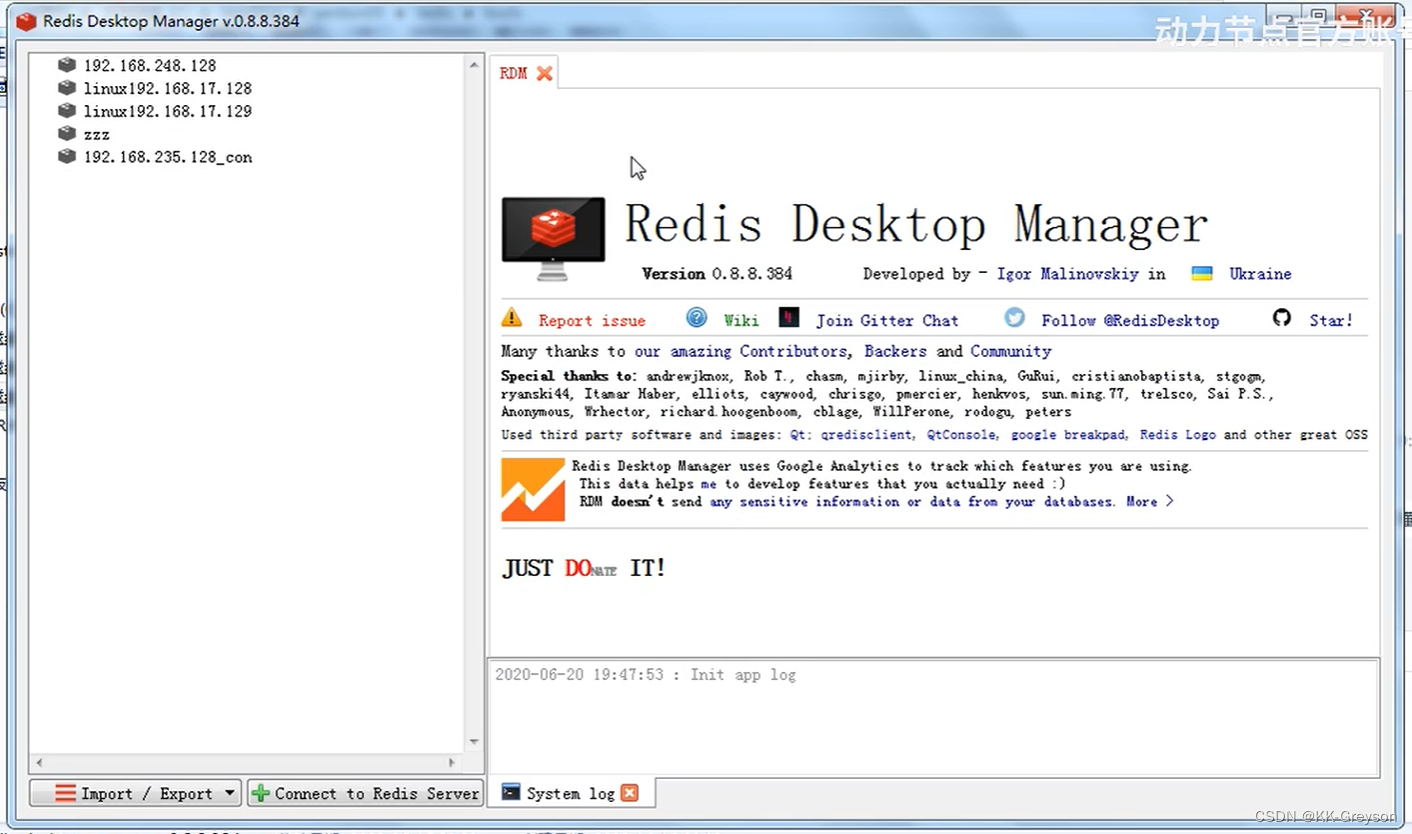
Task: Click the red lines icon on Import / Export
Action: point(66,793)
